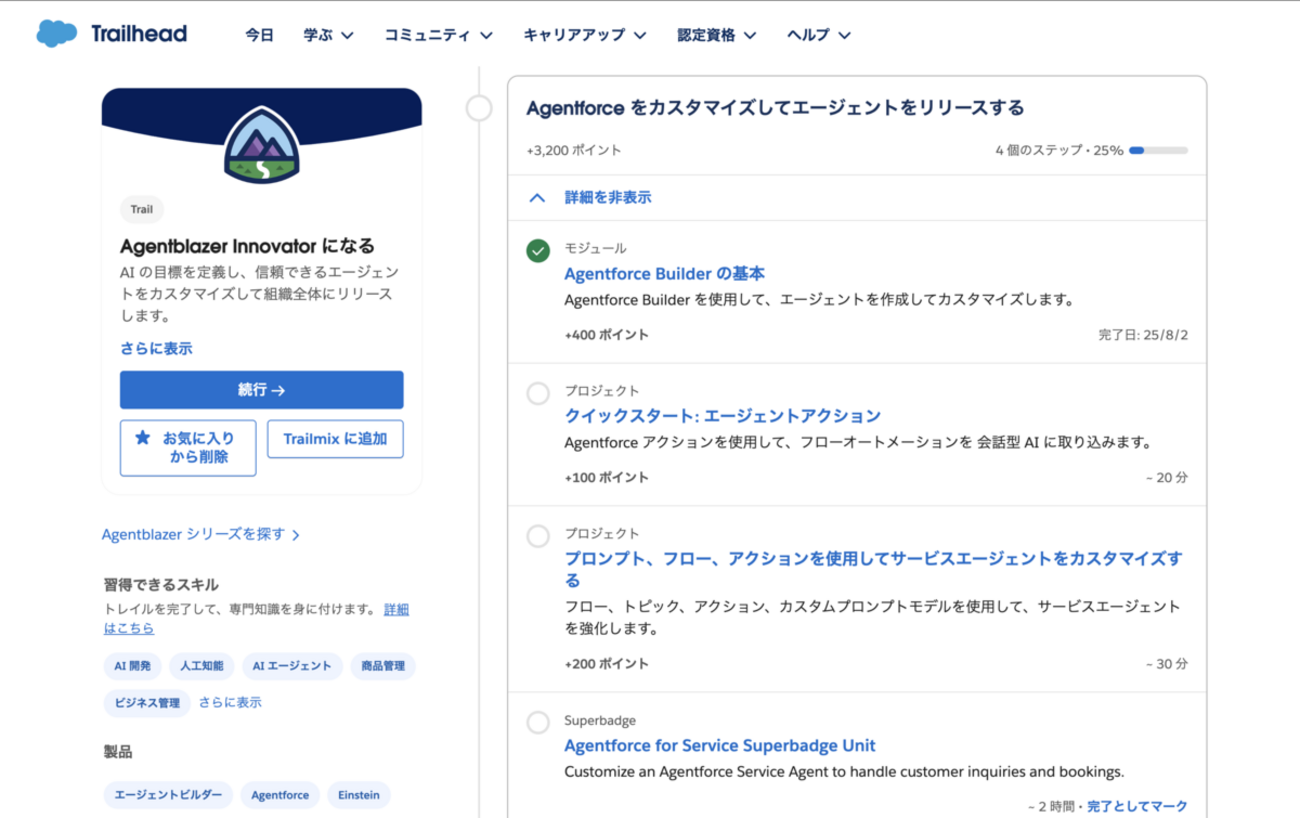Image resolution: width=1300 pixels, height=818 pixels.
Task: Open クイックスタート: エージェントアクション project
Action: pos(722,416)
